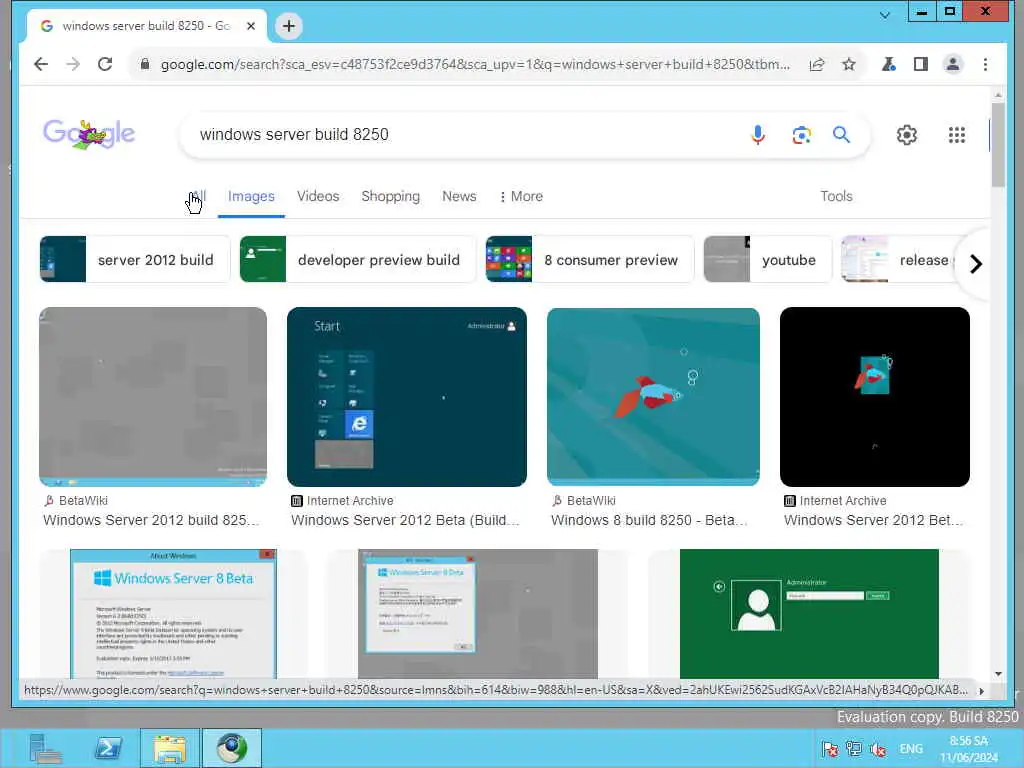Close the windows server build 8250 tab
The image size is (1024, 768).
tap(251, 26)
